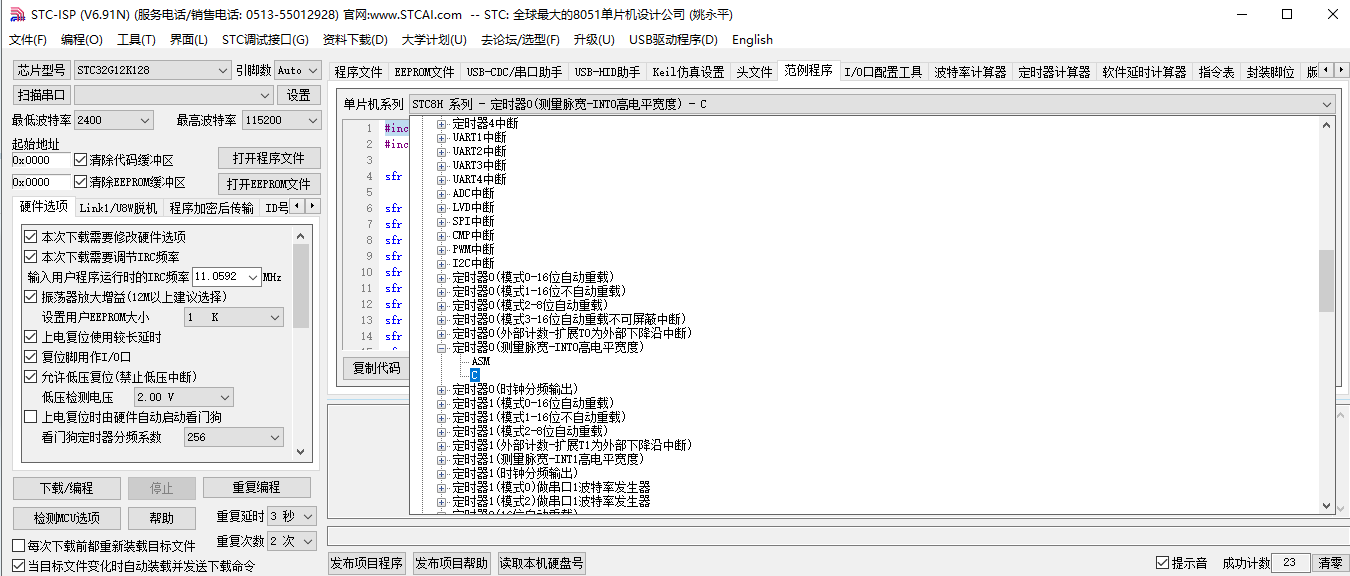Viewport: 1350px width, 576px height.
Task: Click the 清零 counter reset button
Action: (1329, 563)
